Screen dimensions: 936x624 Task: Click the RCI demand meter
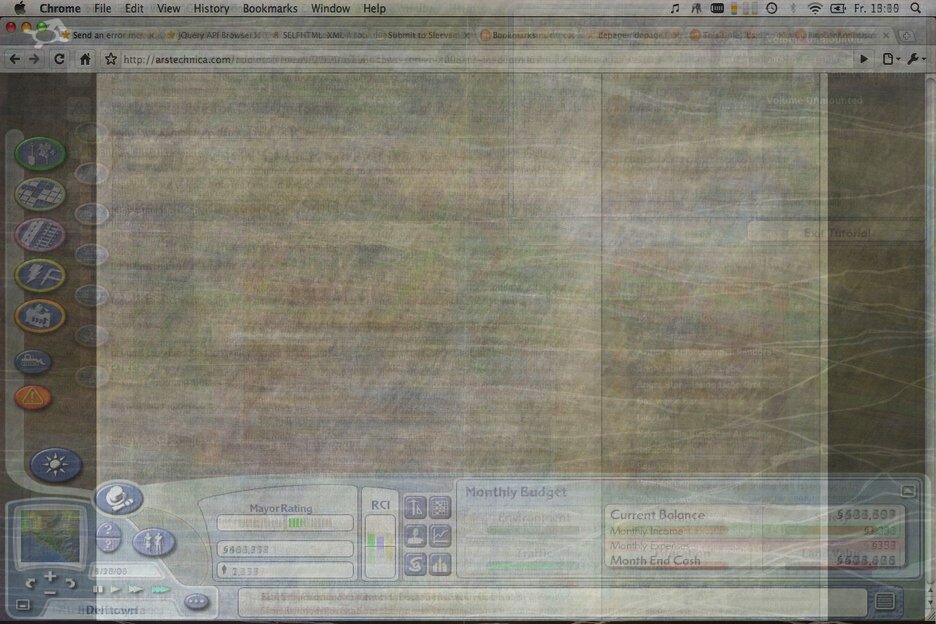pyautogui.click(x=380, y=547)
